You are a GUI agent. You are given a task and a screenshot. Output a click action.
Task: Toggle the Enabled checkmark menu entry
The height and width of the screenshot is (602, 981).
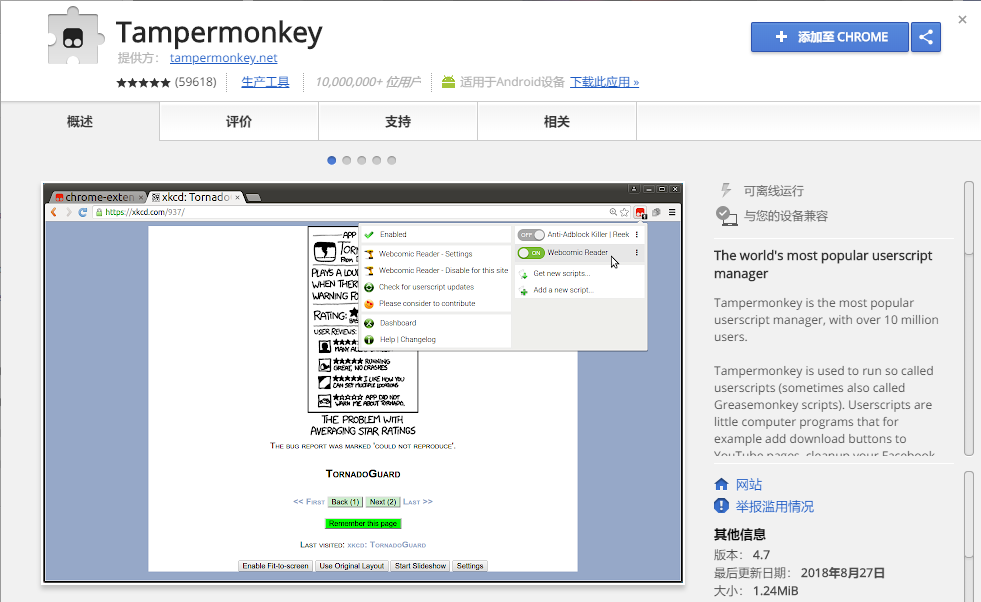coord(436,235)
